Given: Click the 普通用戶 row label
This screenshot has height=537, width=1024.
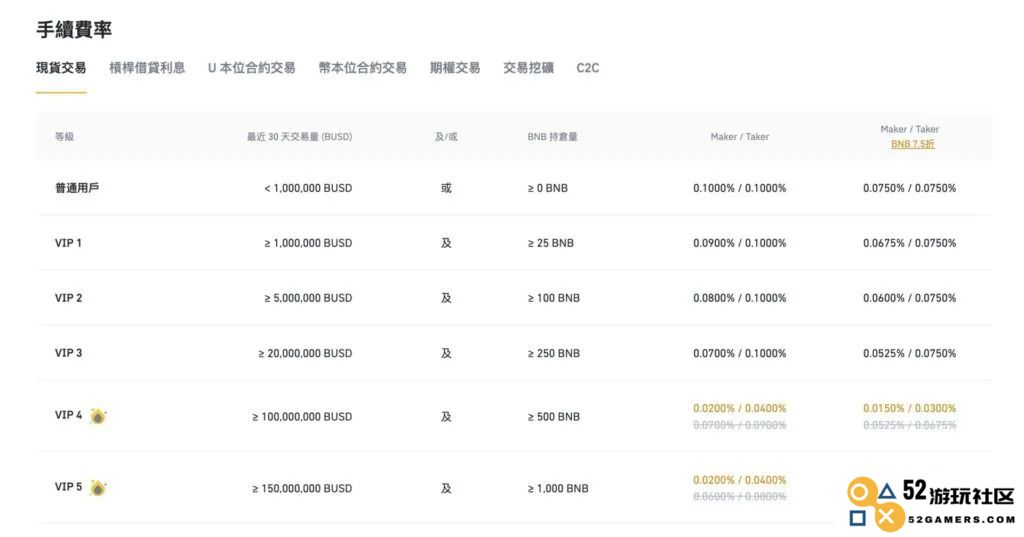Looking at the screenshot, I should pyautogui.click(x=77, y=188).
